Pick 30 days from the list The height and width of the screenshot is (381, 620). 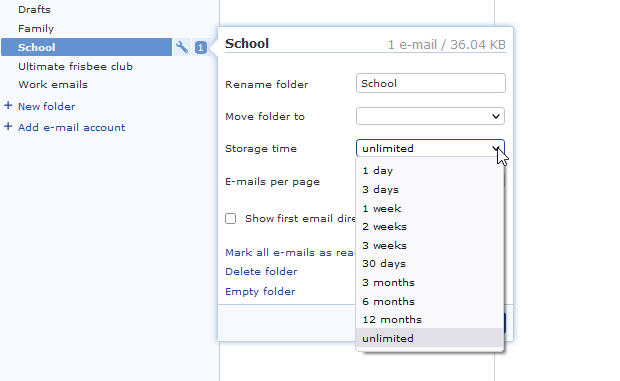[430, 264]
